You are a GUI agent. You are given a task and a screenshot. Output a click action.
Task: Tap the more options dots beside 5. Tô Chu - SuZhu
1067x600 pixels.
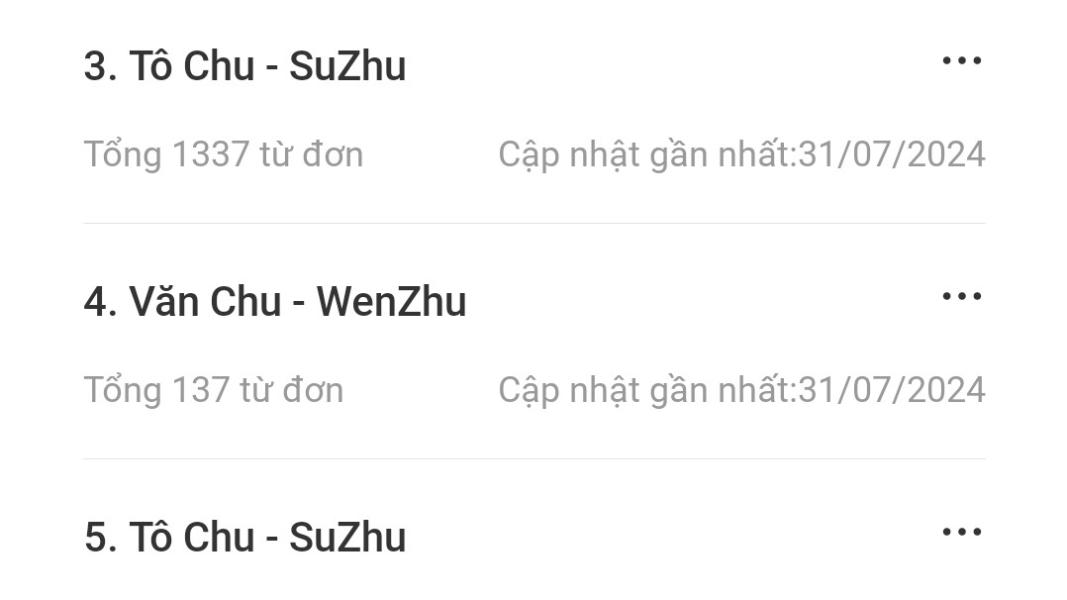(x=962, y=532)
